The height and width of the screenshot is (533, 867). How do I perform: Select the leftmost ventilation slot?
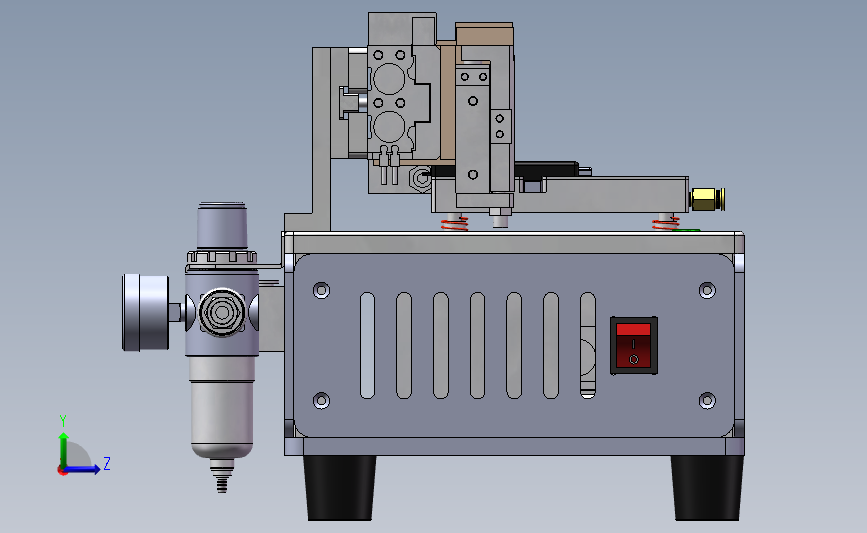[x=367, y=346]
